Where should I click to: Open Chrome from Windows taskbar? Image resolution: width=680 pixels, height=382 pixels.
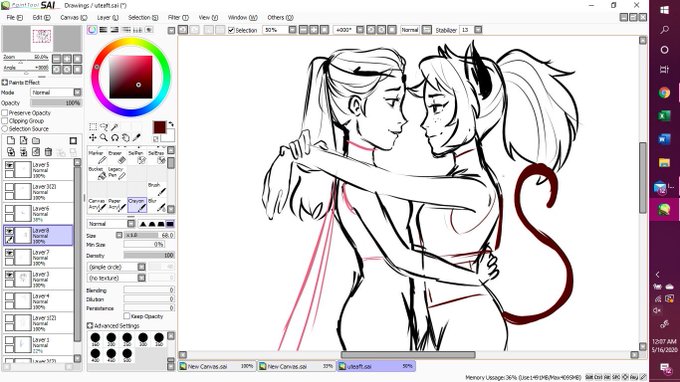tap(664, 92)
